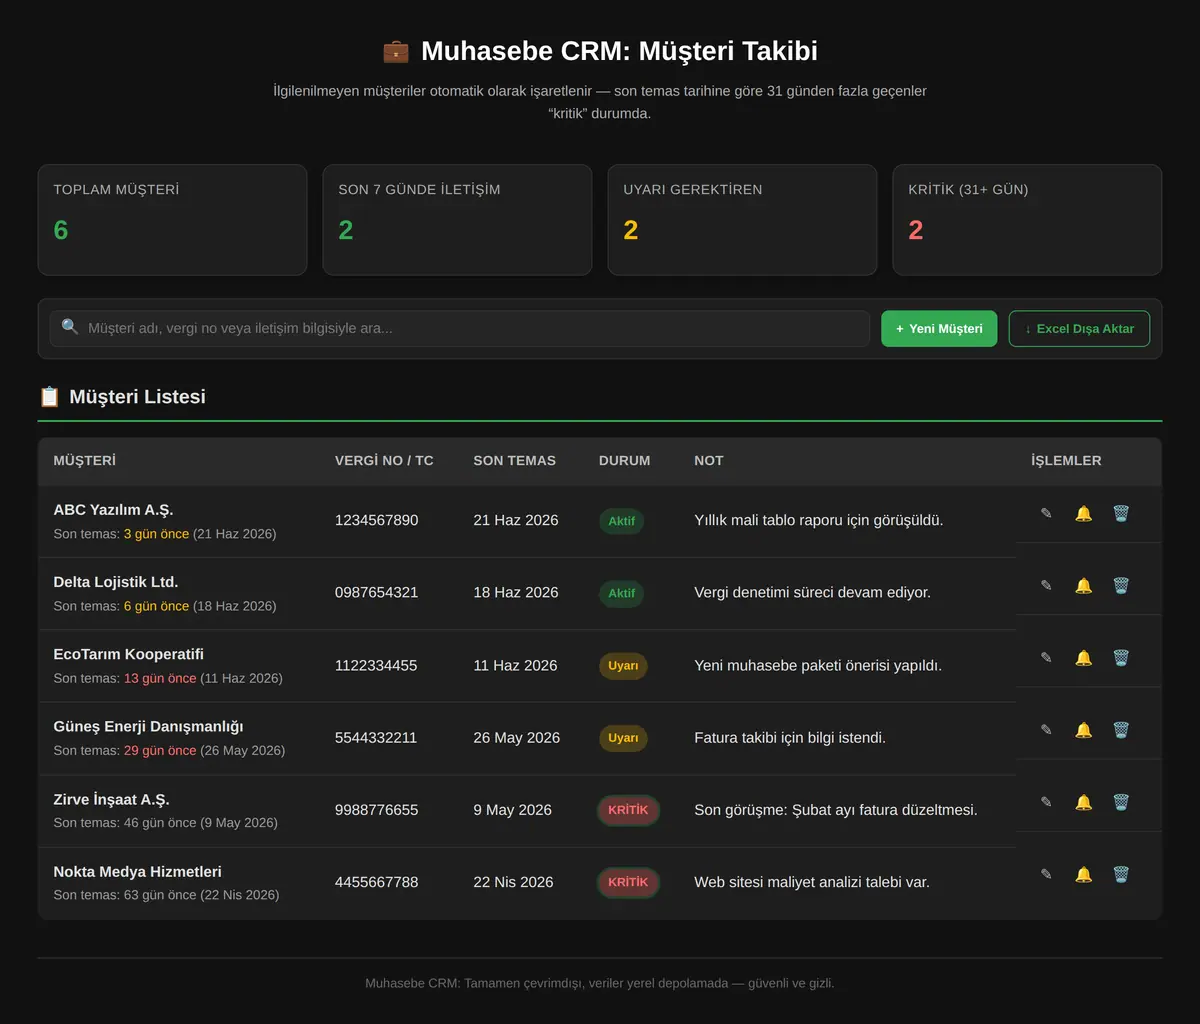Open the UYARI GEREKTİREN stat card
This screenshot has width=1200, height=1024.
[x=742, y=220]
